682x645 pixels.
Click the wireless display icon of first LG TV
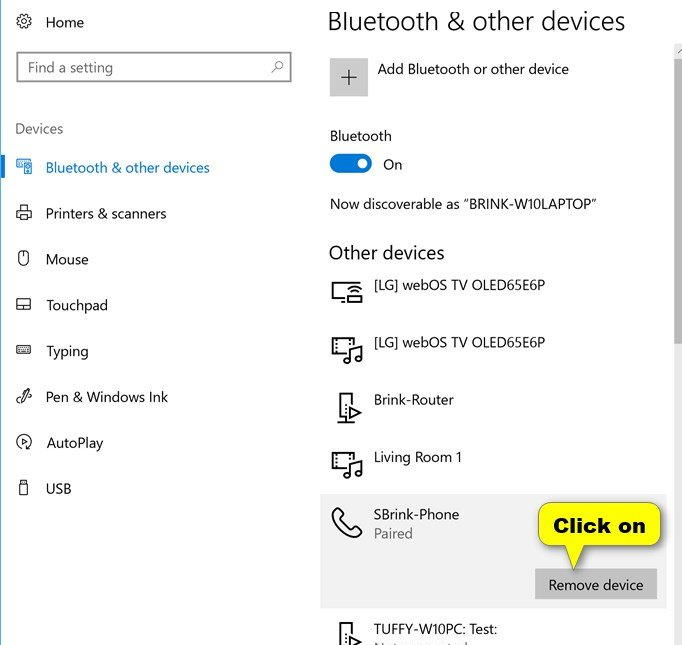[x=347, y=292]
